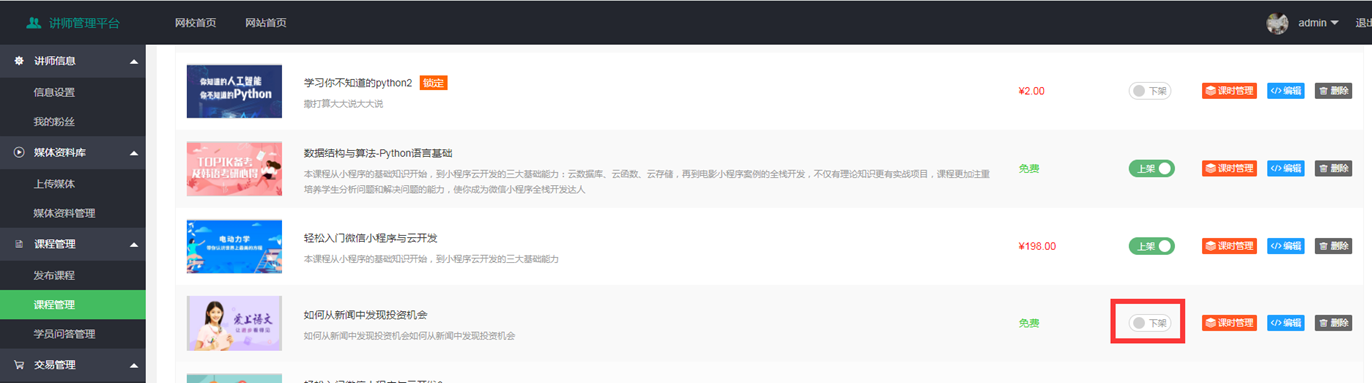Open 媒体资料管理 in the sidebar

65,213
